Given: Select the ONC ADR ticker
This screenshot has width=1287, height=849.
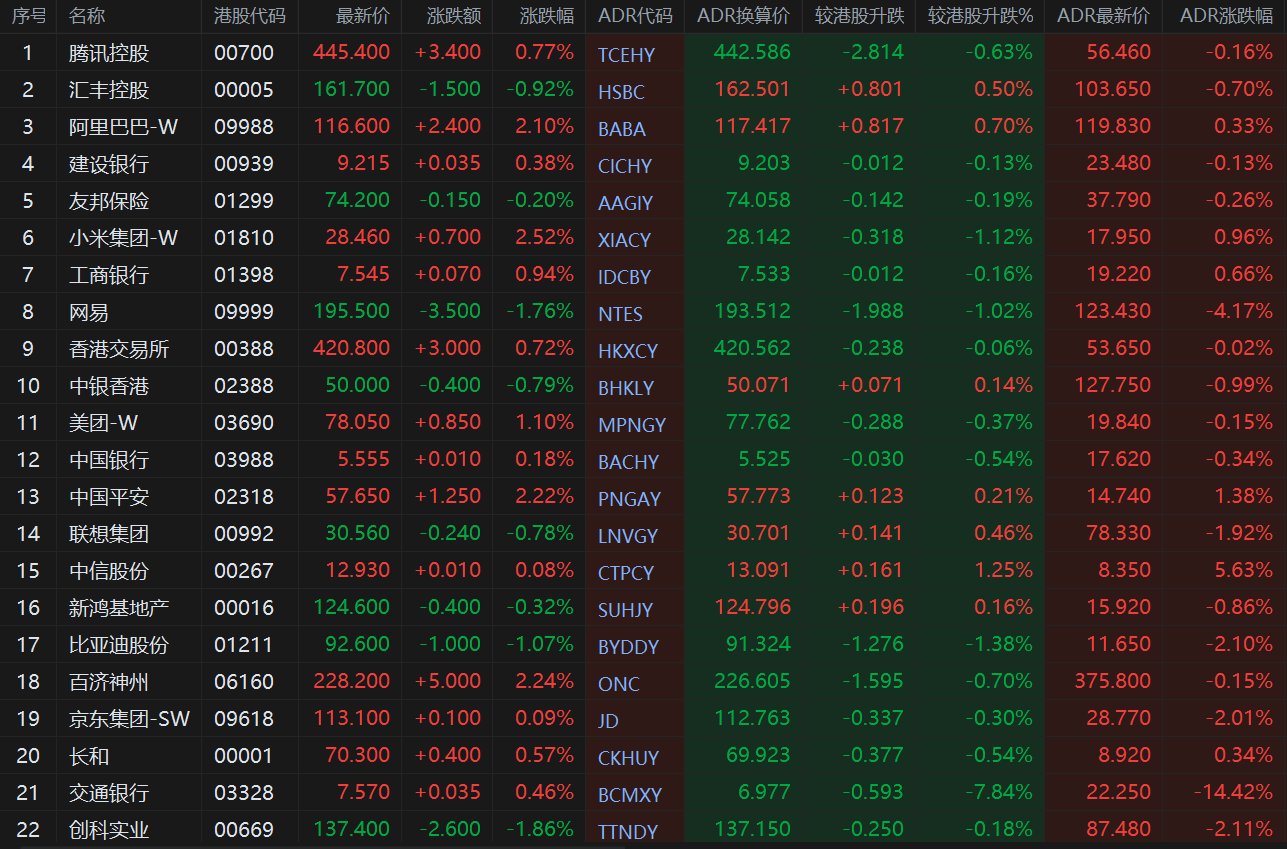Looking at the screenshot, I should pyautogui.click(x=619, y=684).
